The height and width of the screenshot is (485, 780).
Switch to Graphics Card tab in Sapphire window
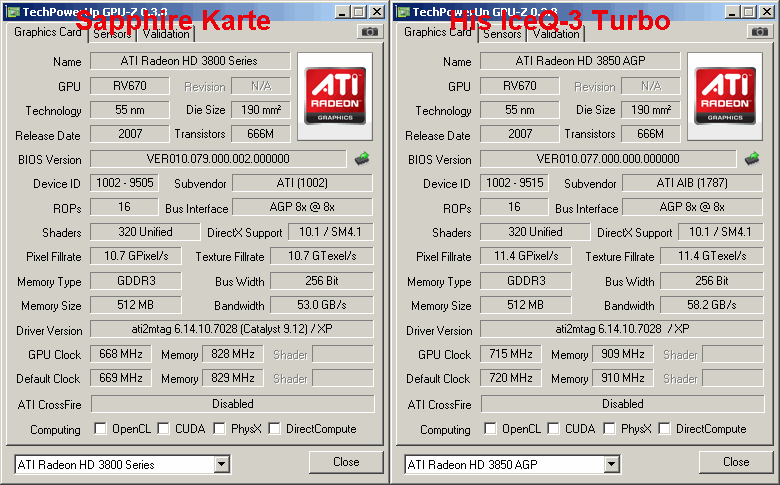47,32
